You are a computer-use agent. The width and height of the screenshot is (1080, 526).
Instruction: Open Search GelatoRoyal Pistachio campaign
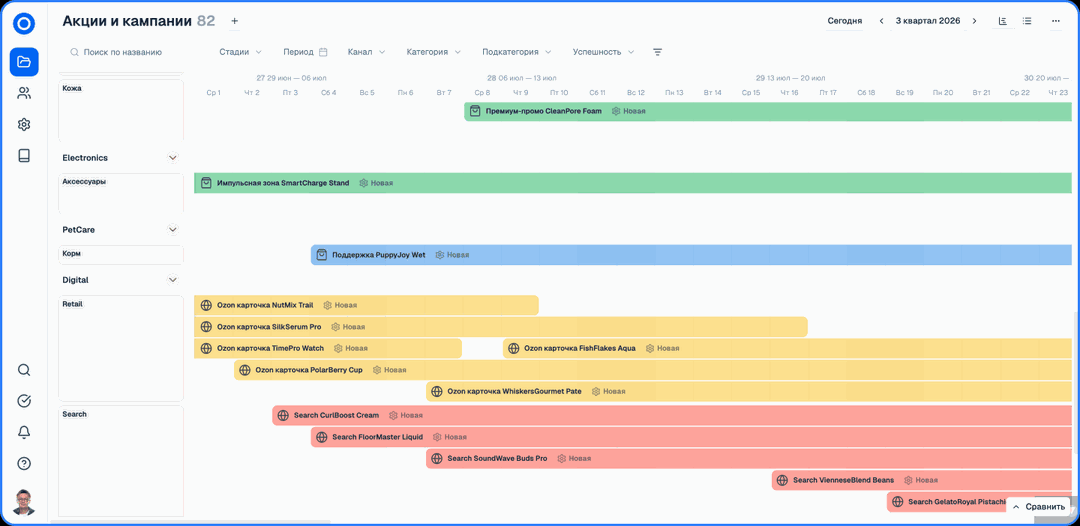click(x=979, y=502)
